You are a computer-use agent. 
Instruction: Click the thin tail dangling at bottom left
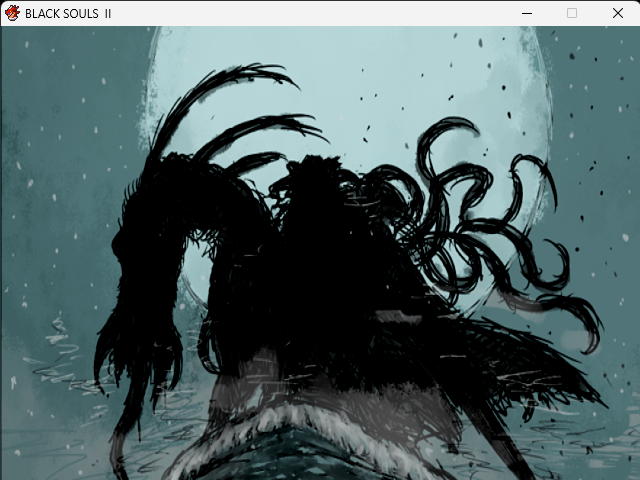[x=120, y=445]
